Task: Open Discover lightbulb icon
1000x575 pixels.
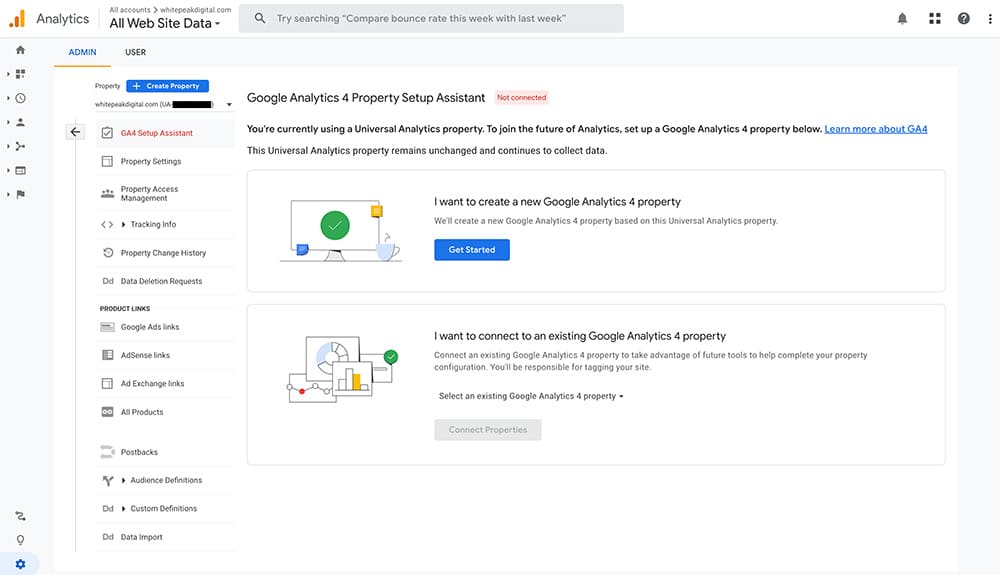Action: coord(20,540)
